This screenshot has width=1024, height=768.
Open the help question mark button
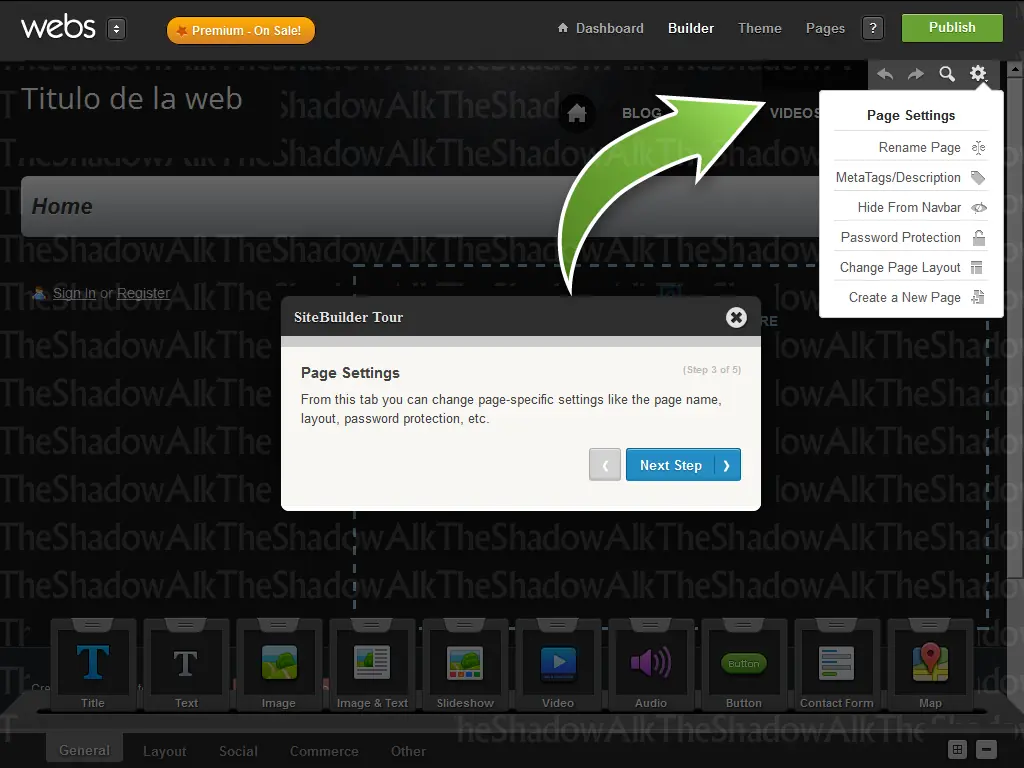pyautogui.click(x=873, y=28)
